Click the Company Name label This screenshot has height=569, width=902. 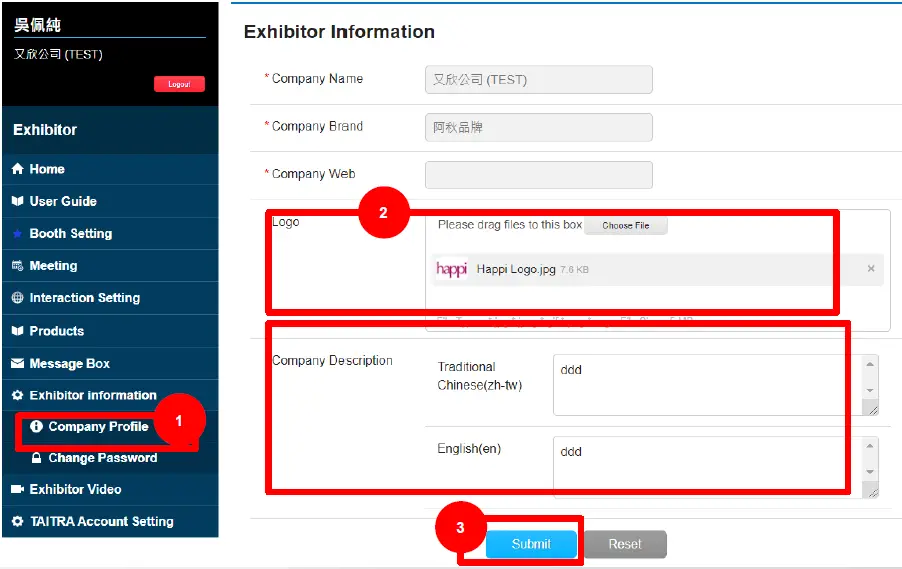317,78
